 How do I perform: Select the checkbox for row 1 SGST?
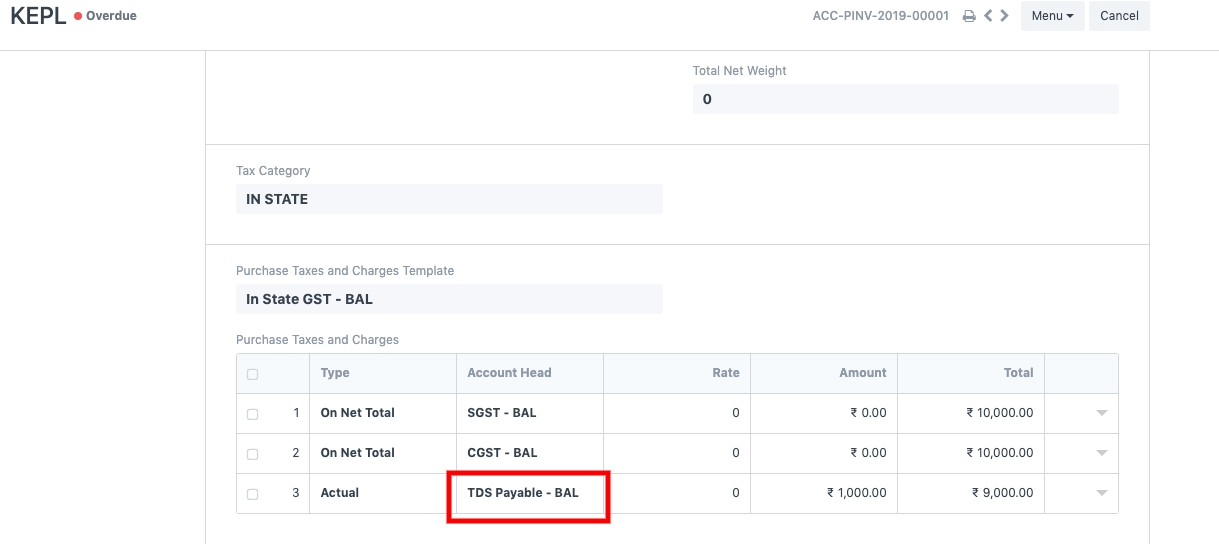(252, 414)
